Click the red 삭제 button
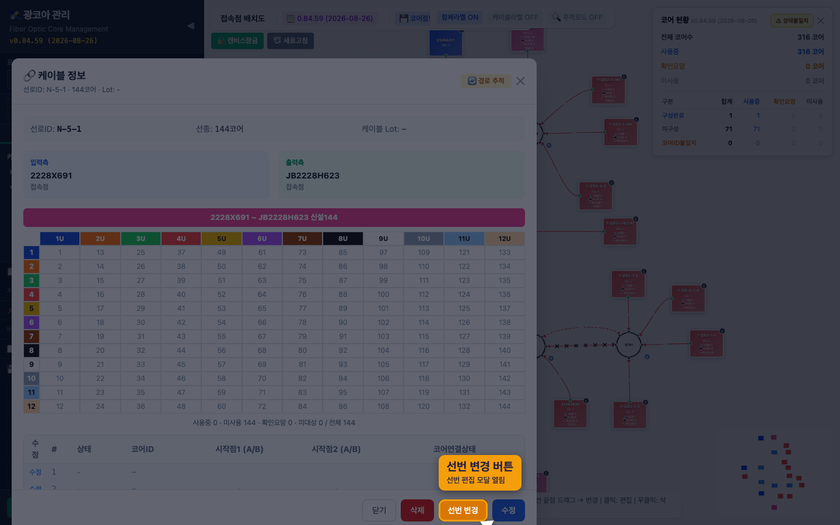840x525 pixels. coord(417,511)
